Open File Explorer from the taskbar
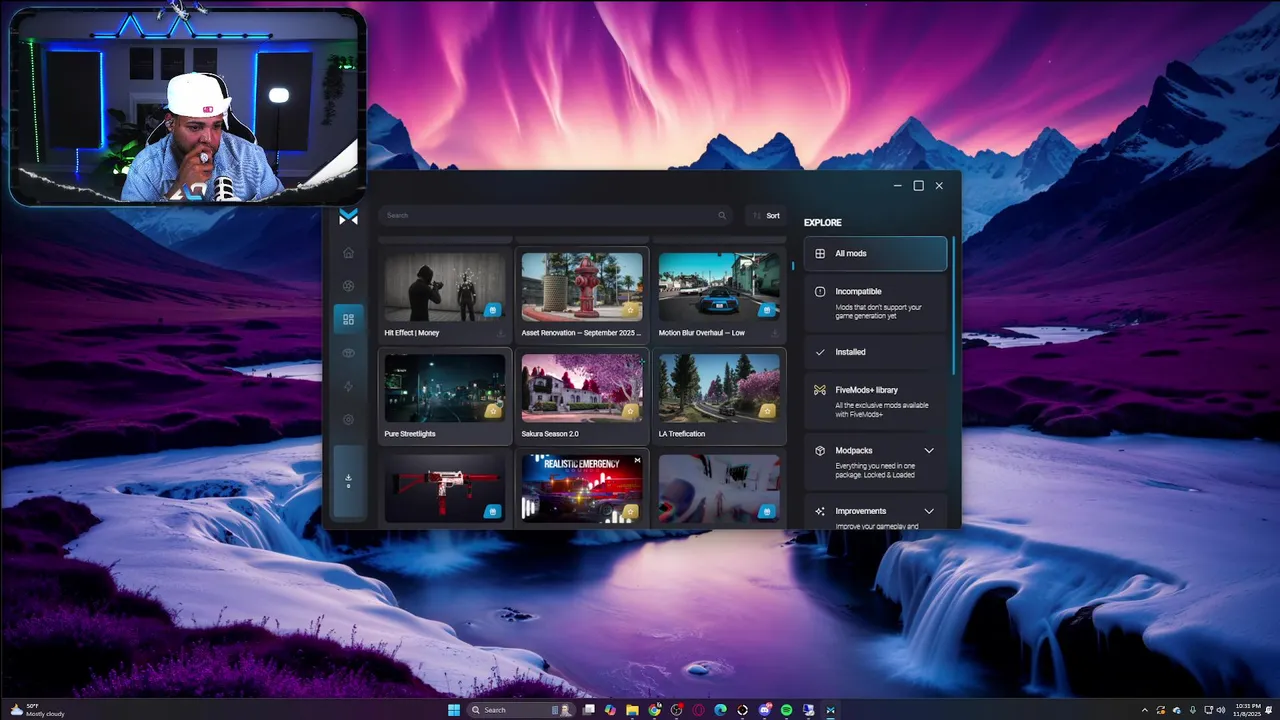 click(x=632, y=710)
